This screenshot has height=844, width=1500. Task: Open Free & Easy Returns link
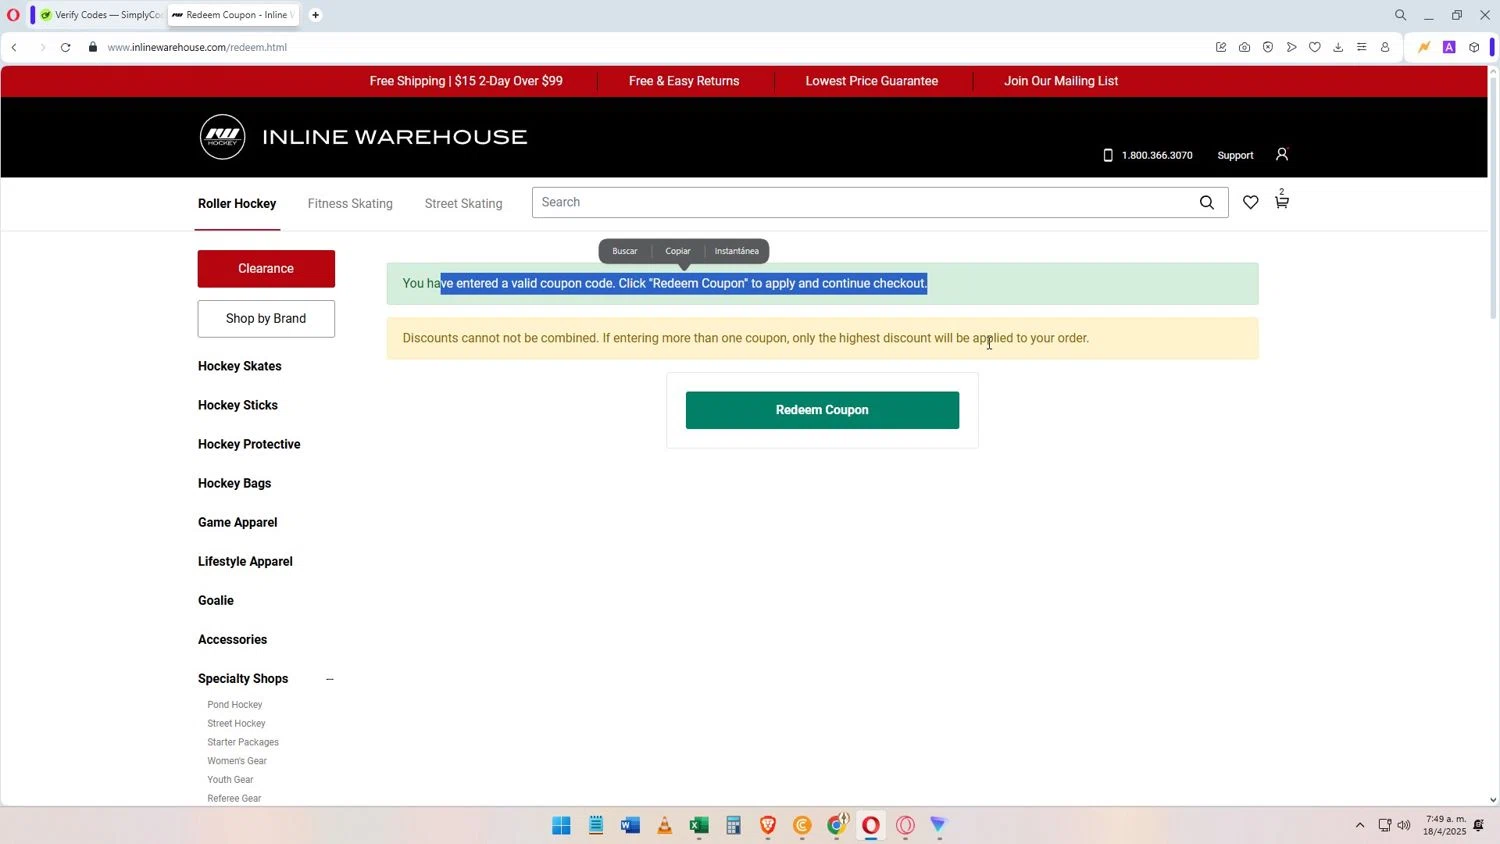[684, 81]
